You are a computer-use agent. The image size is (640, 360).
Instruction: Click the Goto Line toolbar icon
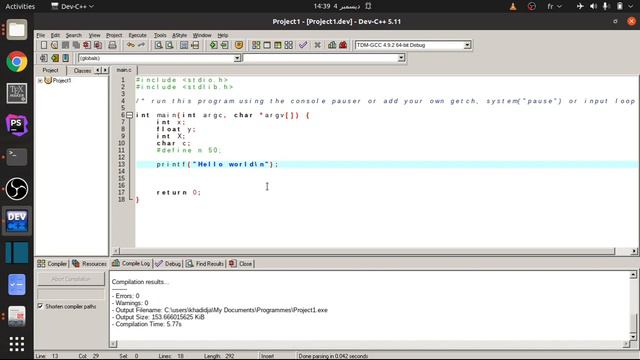point(195,45)
